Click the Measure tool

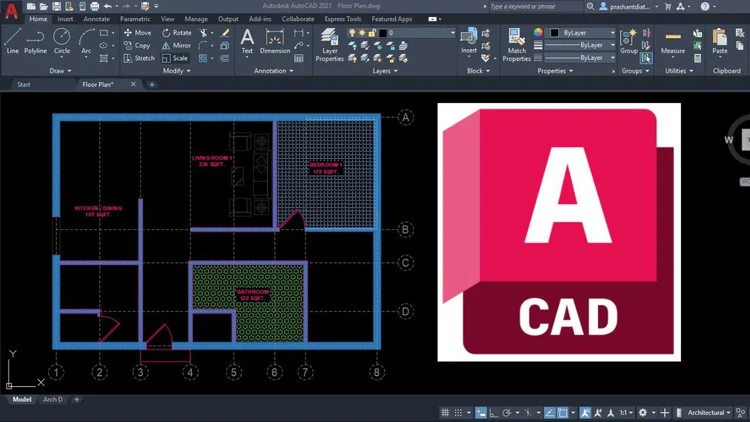[x=673, y=41]
